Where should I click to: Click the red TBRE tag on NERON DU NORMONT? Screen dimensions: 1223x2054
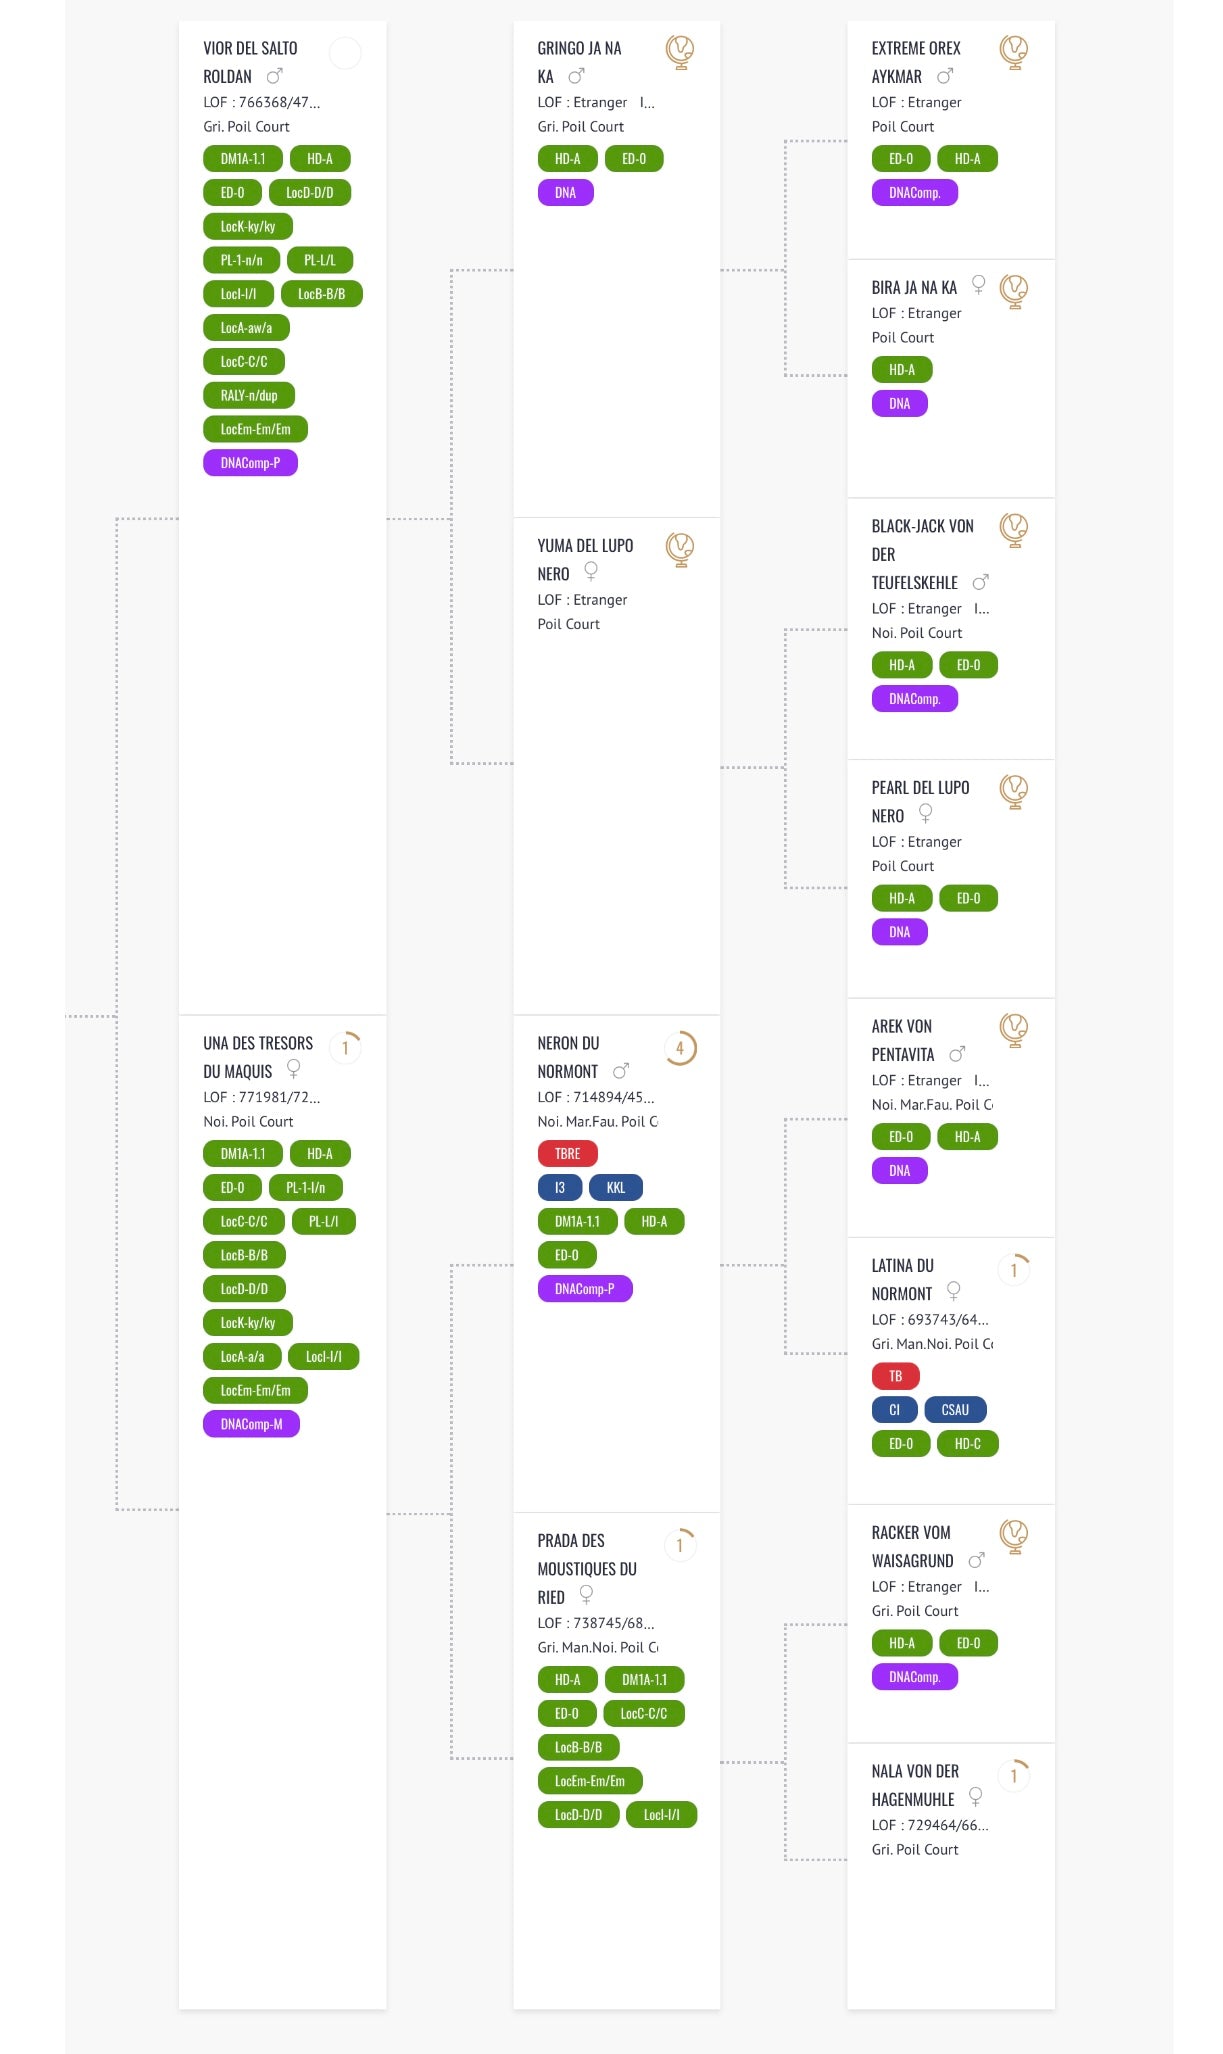(567, 1154)
